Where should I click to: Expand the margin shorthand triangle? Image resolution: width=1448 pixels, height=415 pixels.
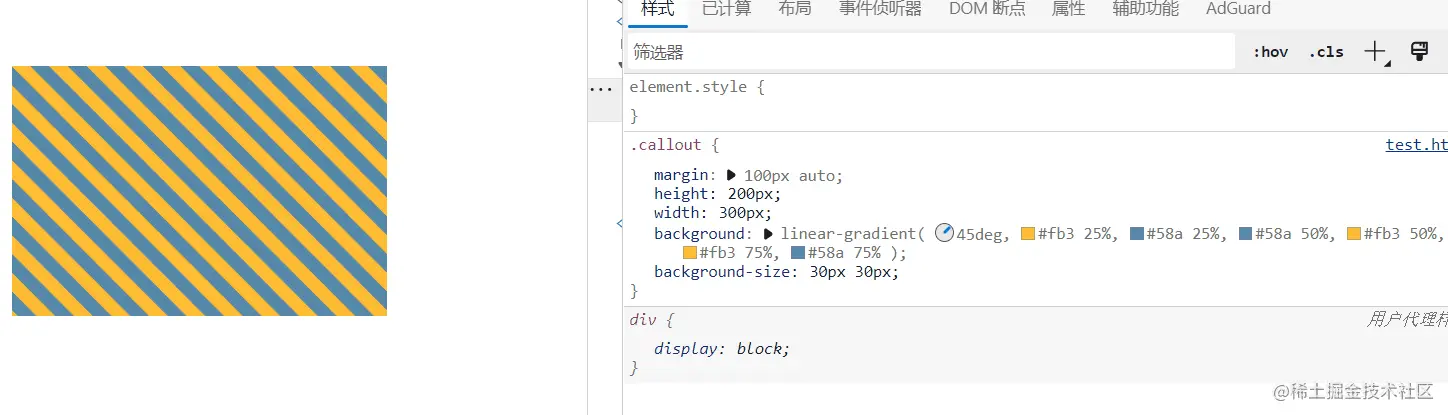point(732,175)
